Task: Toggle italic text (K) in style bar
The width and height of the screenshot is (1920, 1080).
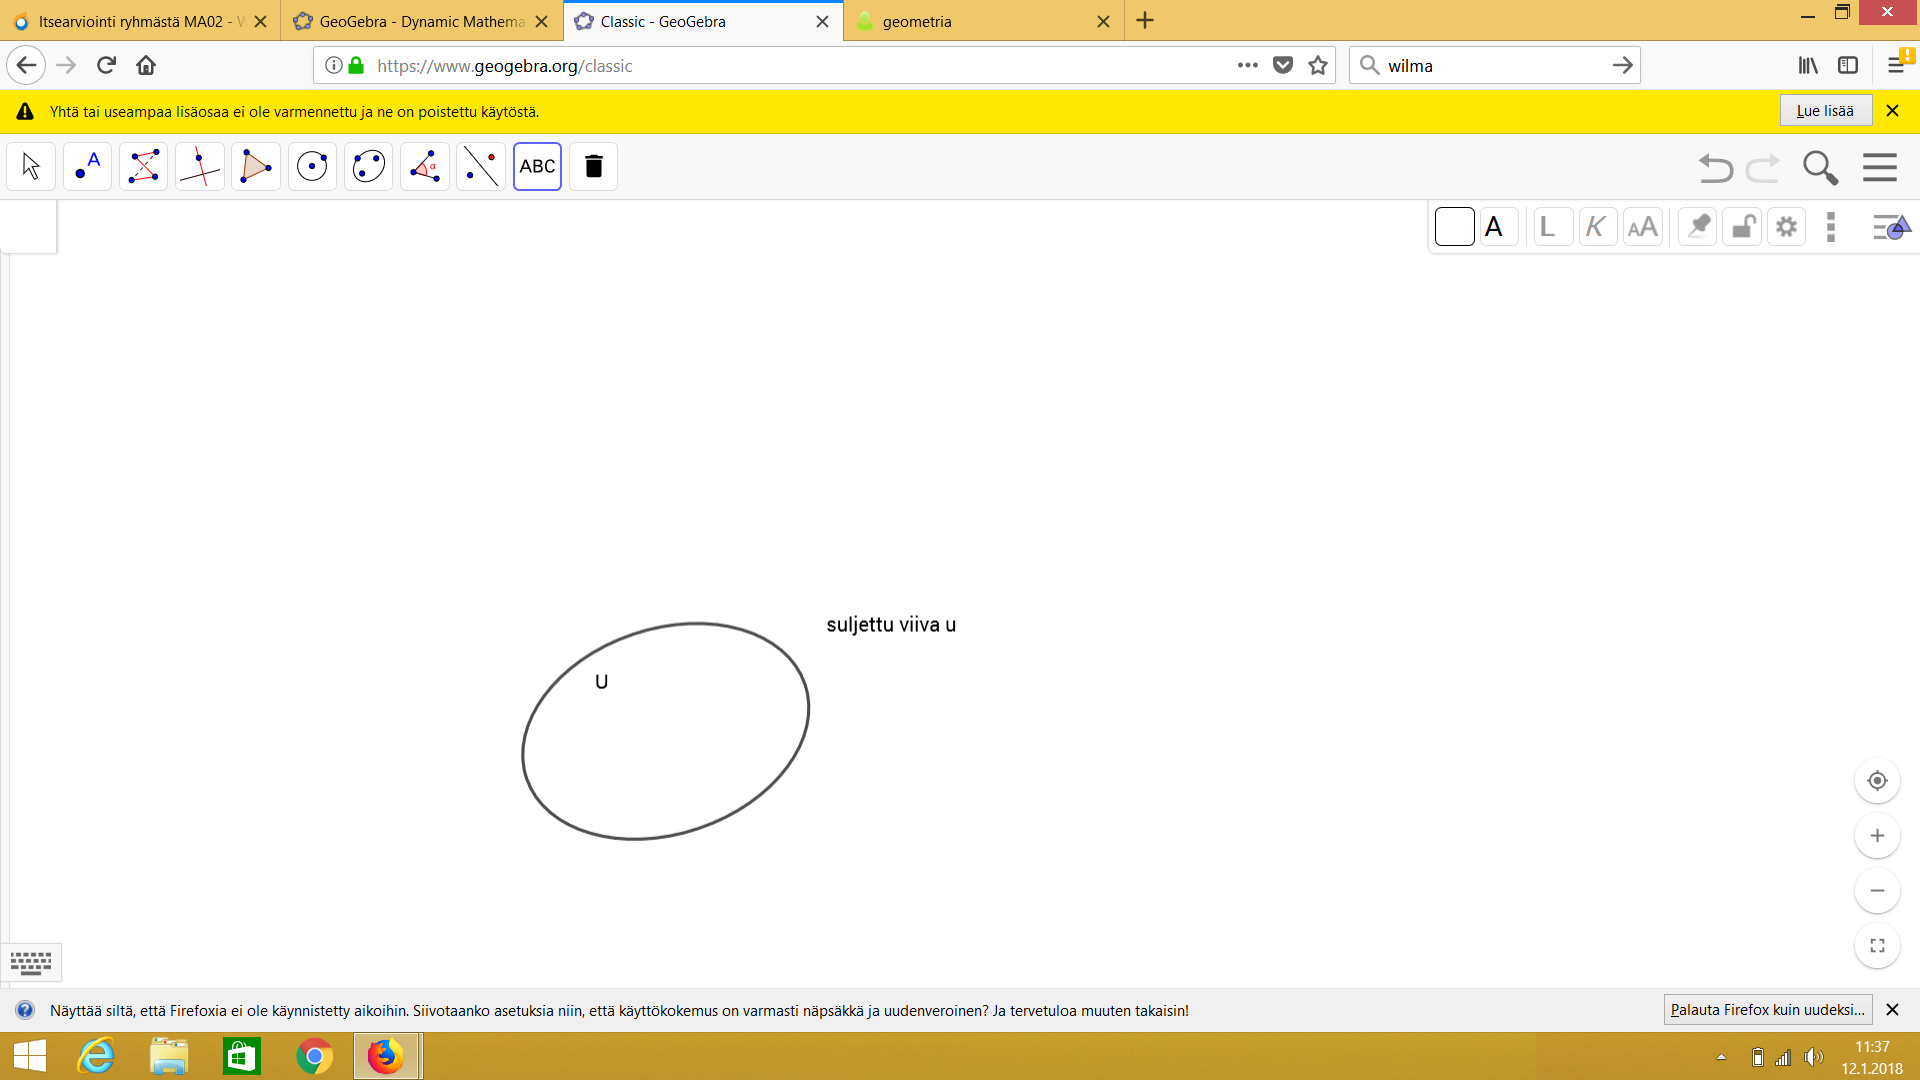Action: pos(1596,227)
